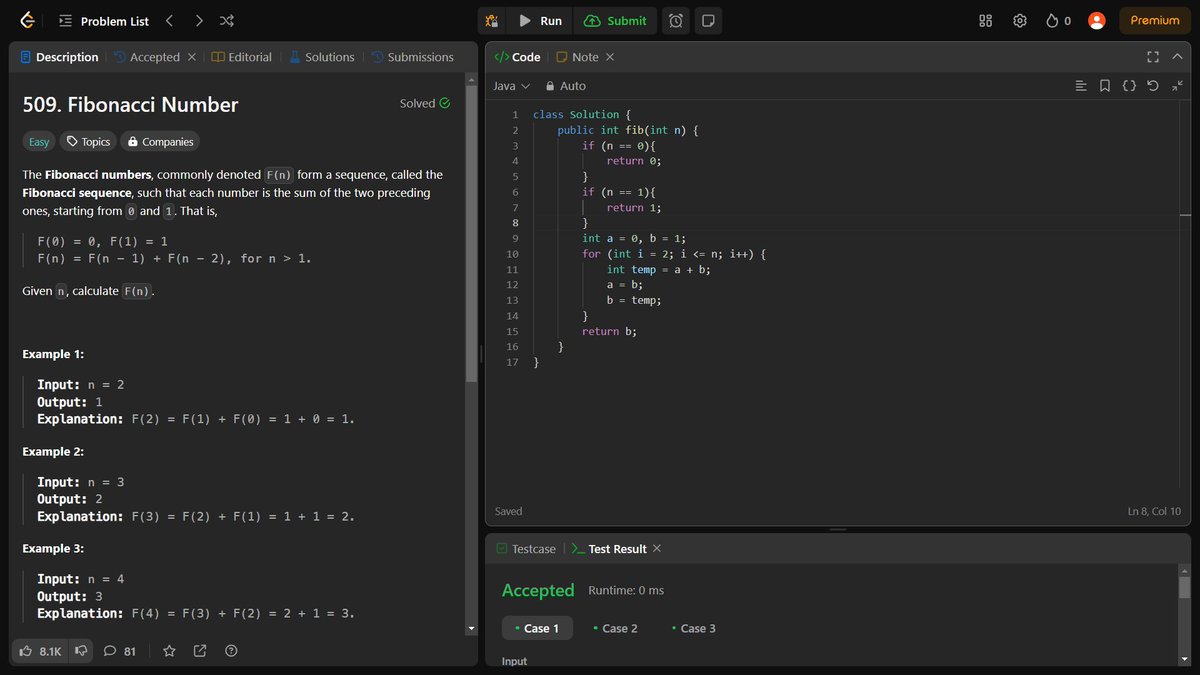The width and height of the screenshot is (1200, 675).
Task: Close the Accepted tab
Action: point(192,57)
